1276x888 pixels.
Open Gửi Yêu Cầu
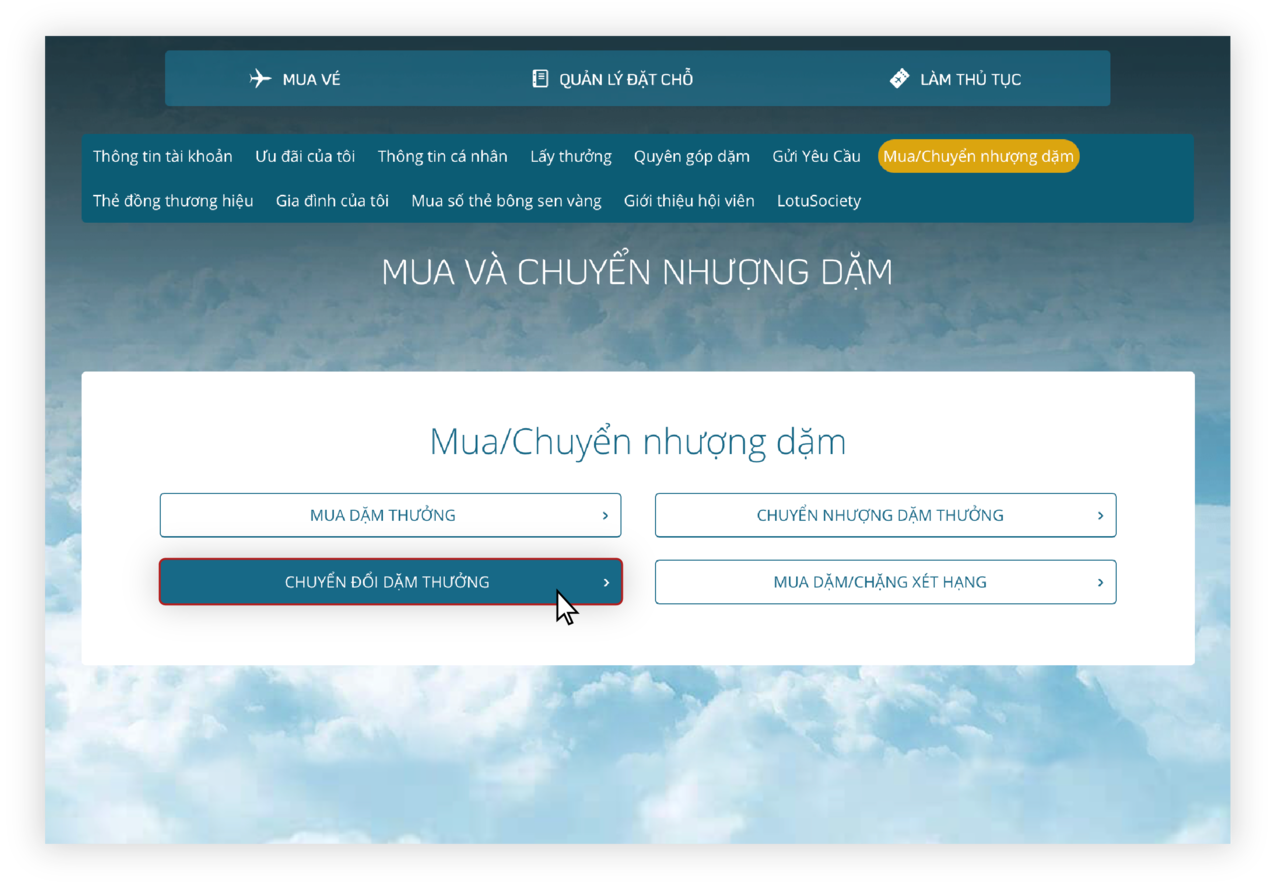(x=816, y=156)
